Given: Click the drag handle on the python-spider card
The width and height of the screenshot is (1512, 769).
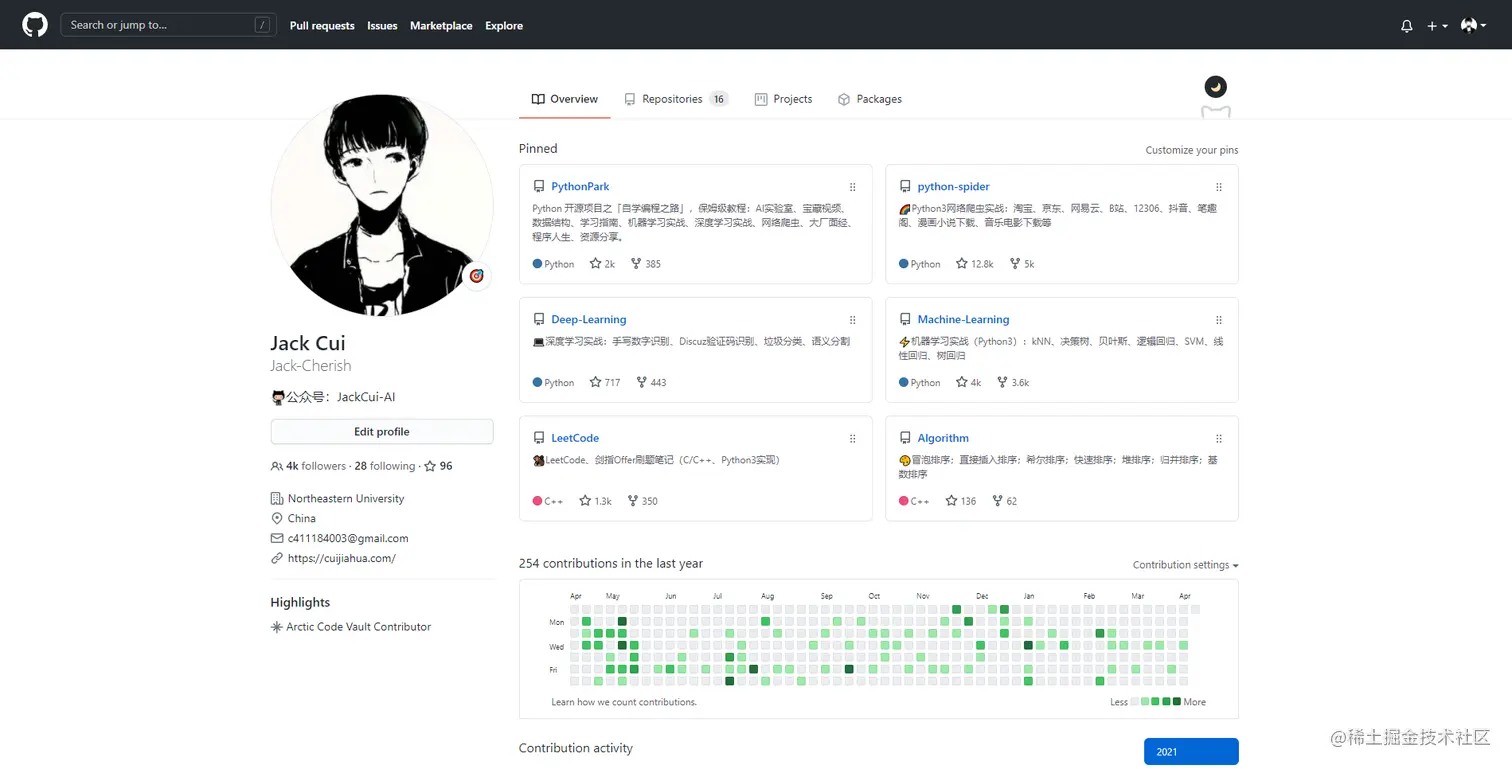Looking at the screenshot, I should coord(1219,187).
